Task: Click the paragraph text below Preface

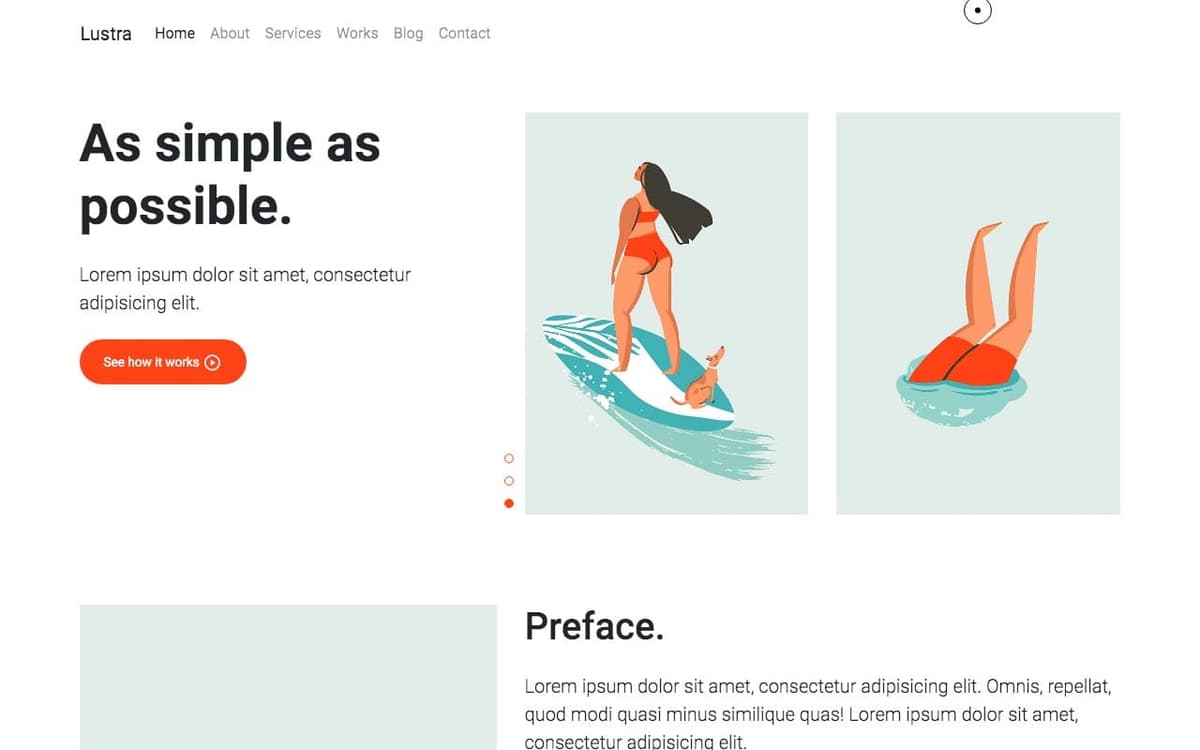Action: pos(818,714)
